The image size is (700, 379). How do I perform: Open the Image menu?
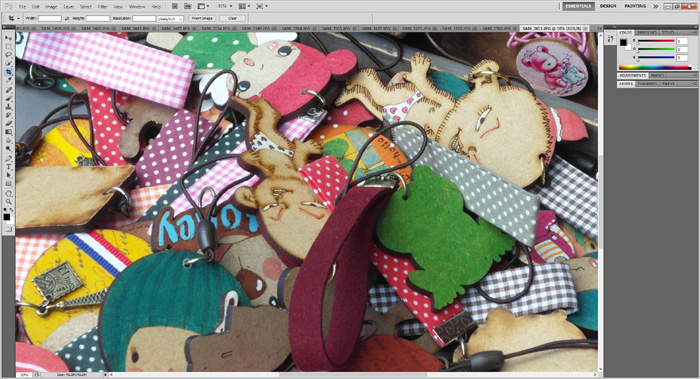pyautogui.click(x=51, y=7)
